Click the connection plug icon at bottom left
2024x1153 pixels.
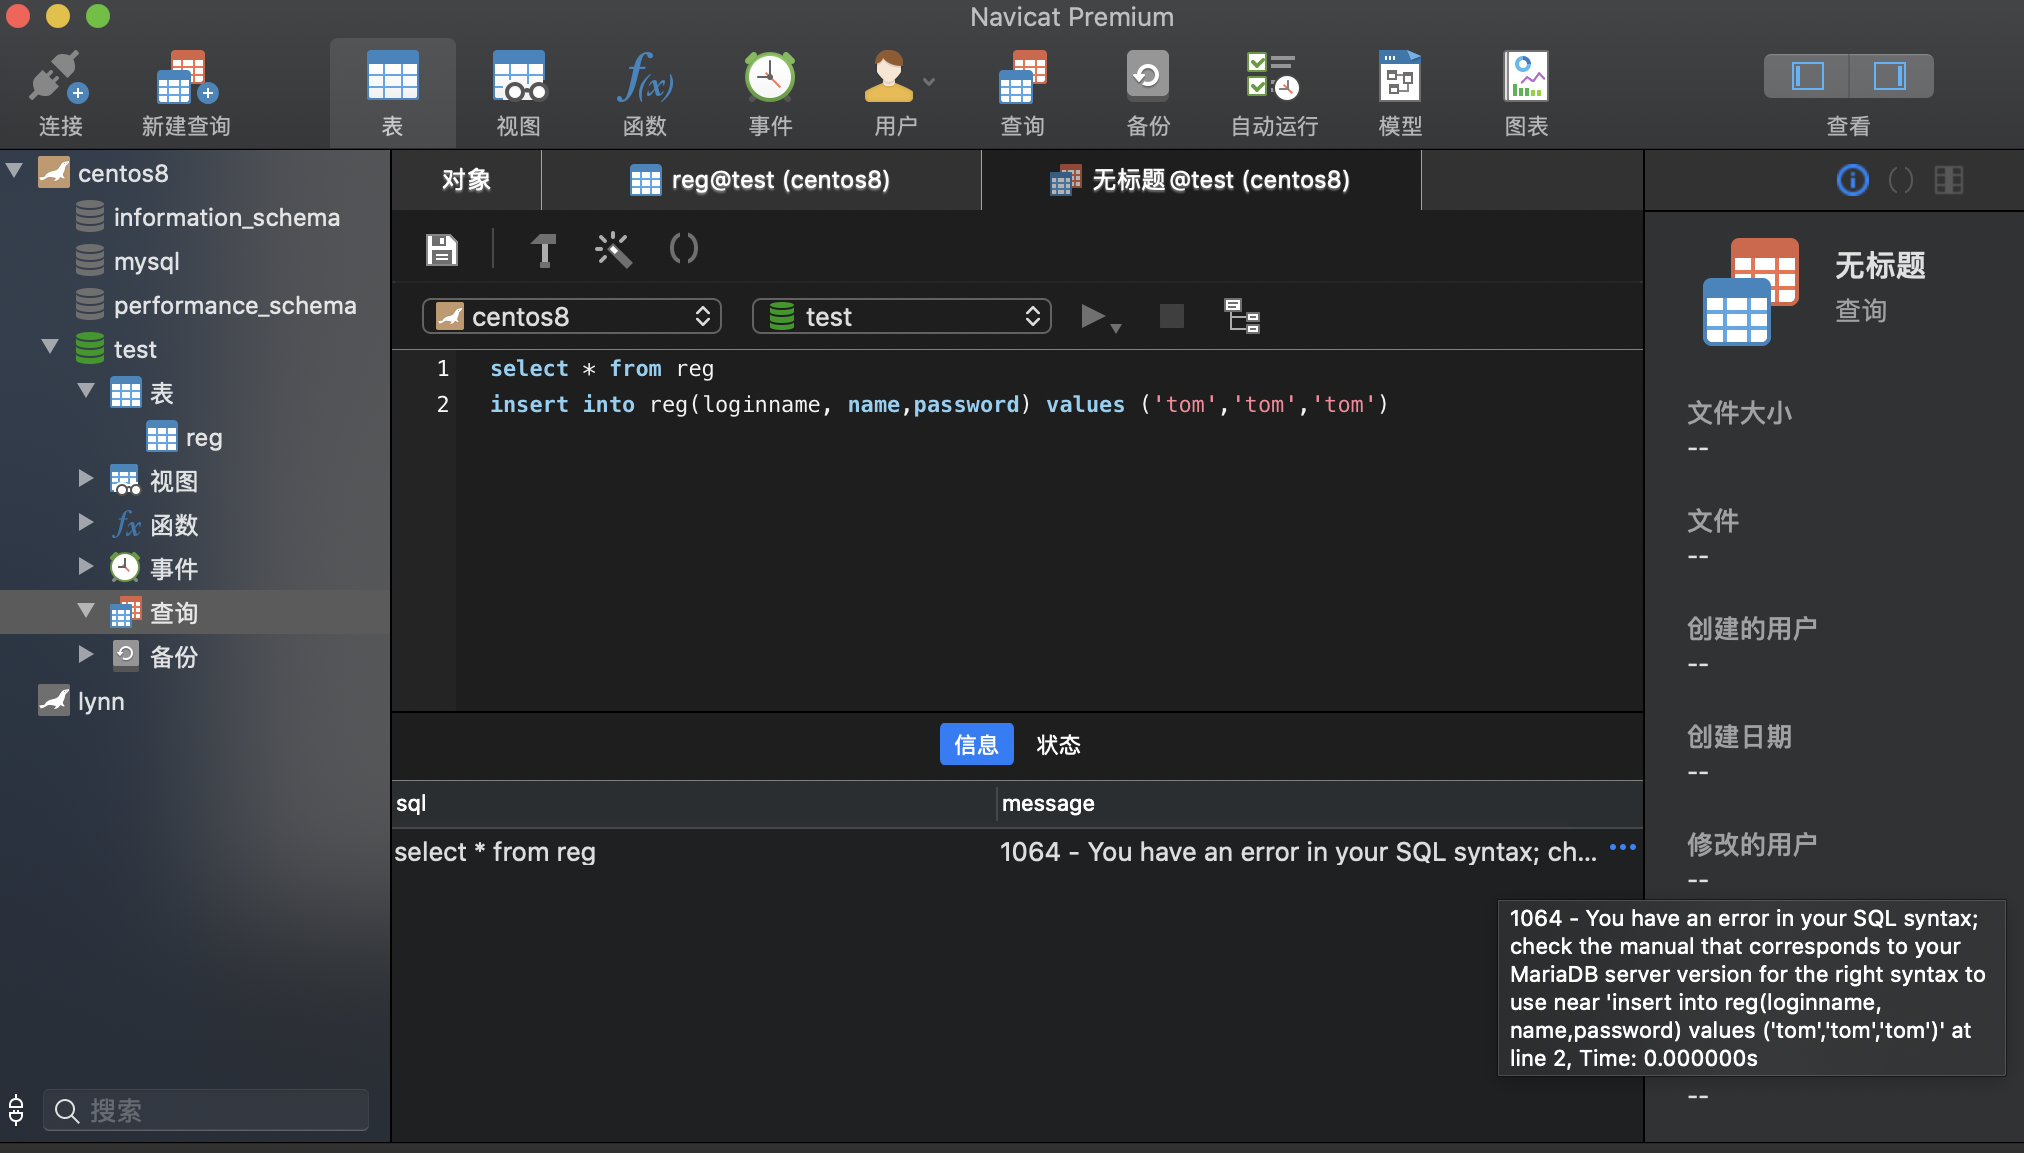coord(16,1110)
